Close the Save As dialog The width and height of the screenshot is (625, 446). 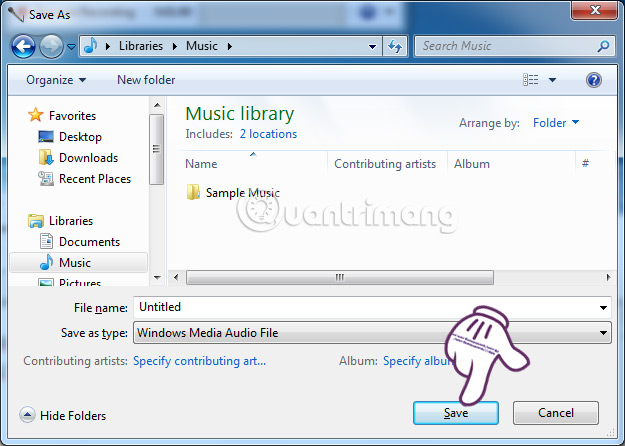pyautogui.click(x=594, y=10)
